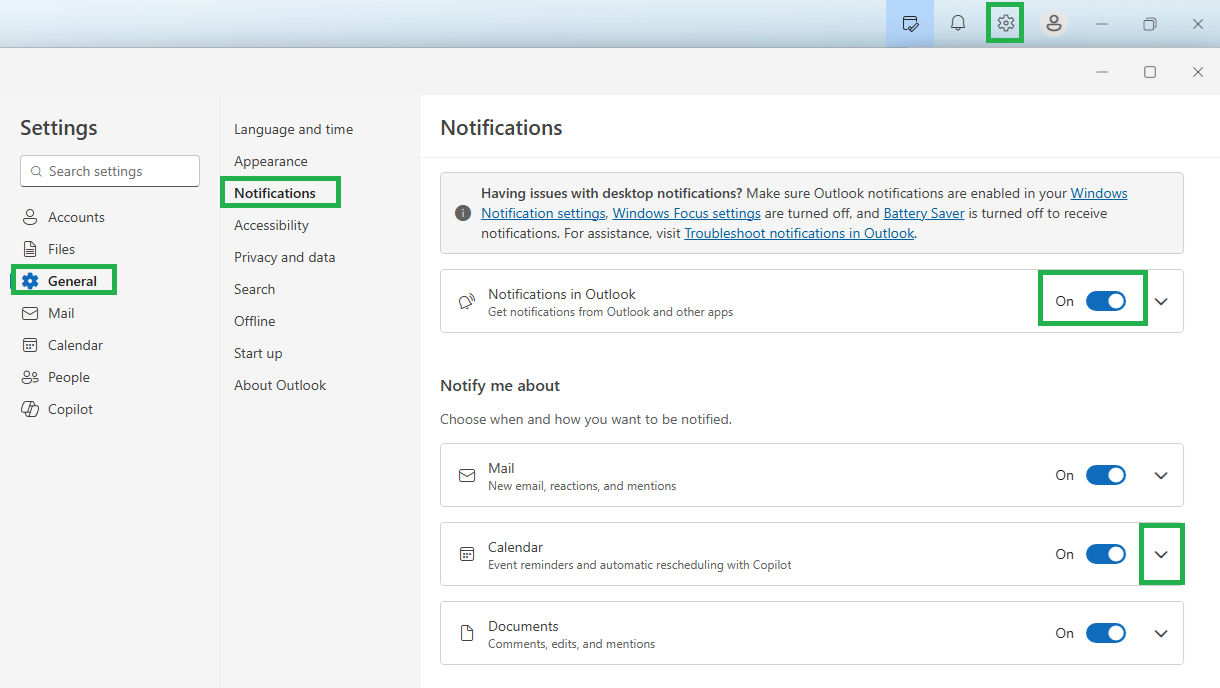1220x688 pixels.
Task: Open Troubleshoot notifications in Outlook link
Action: click(799, 233)
